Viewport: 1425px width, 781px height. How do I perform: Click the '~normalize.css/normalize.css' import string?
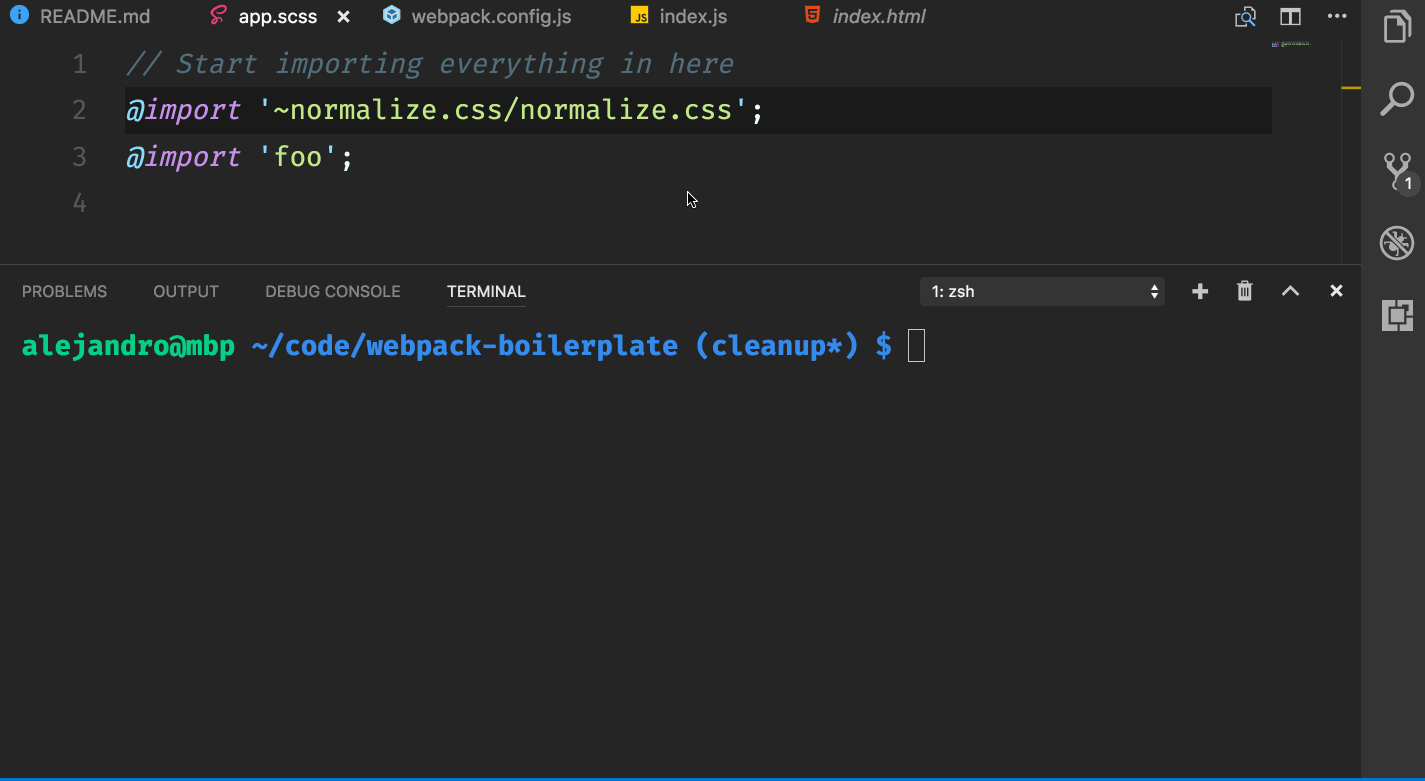tap(502, 110)
